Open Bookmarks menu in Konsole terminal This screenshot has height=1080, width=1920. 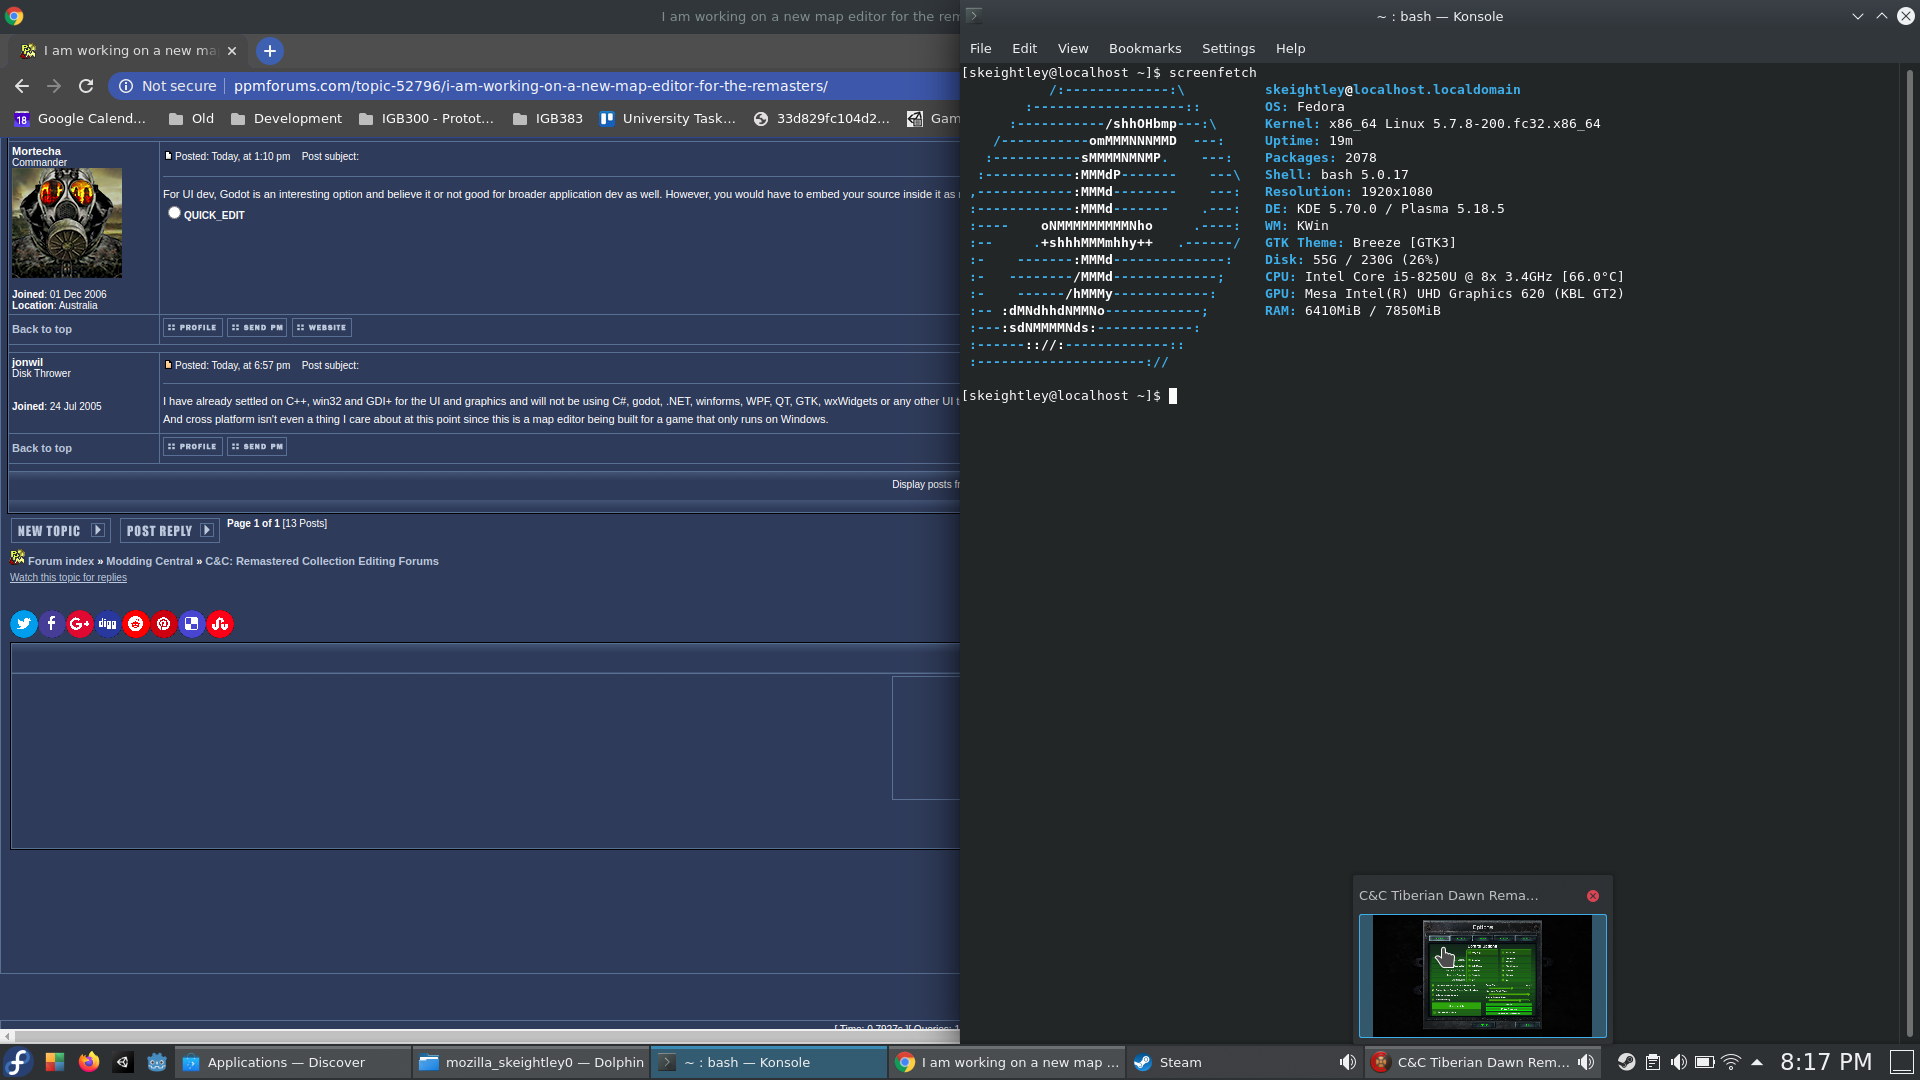click(1143, 47)
